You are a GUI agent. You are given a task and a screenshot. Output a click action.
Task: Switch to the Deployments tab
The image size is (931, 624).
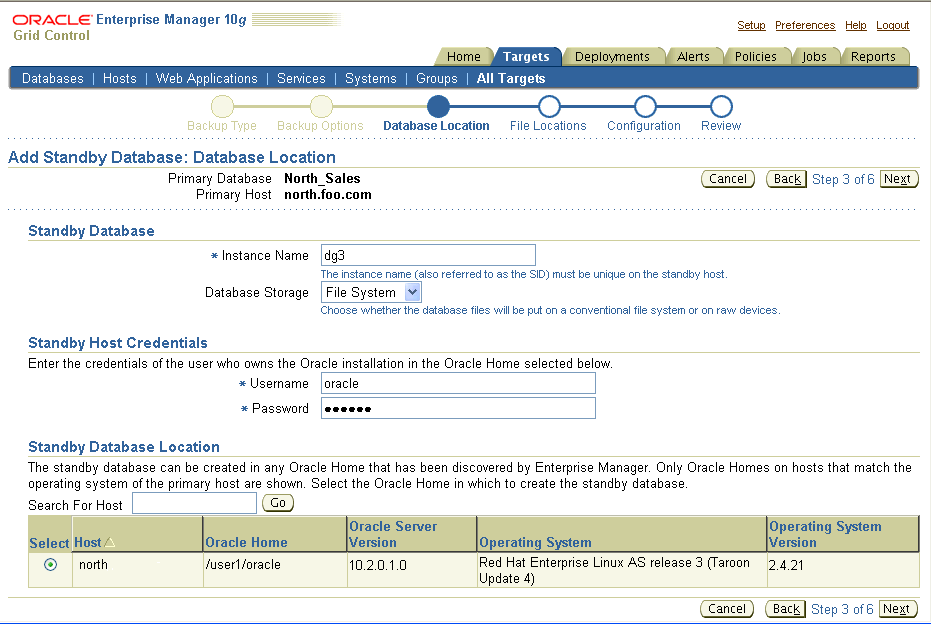pyautogui.click(x=614, y=56)
